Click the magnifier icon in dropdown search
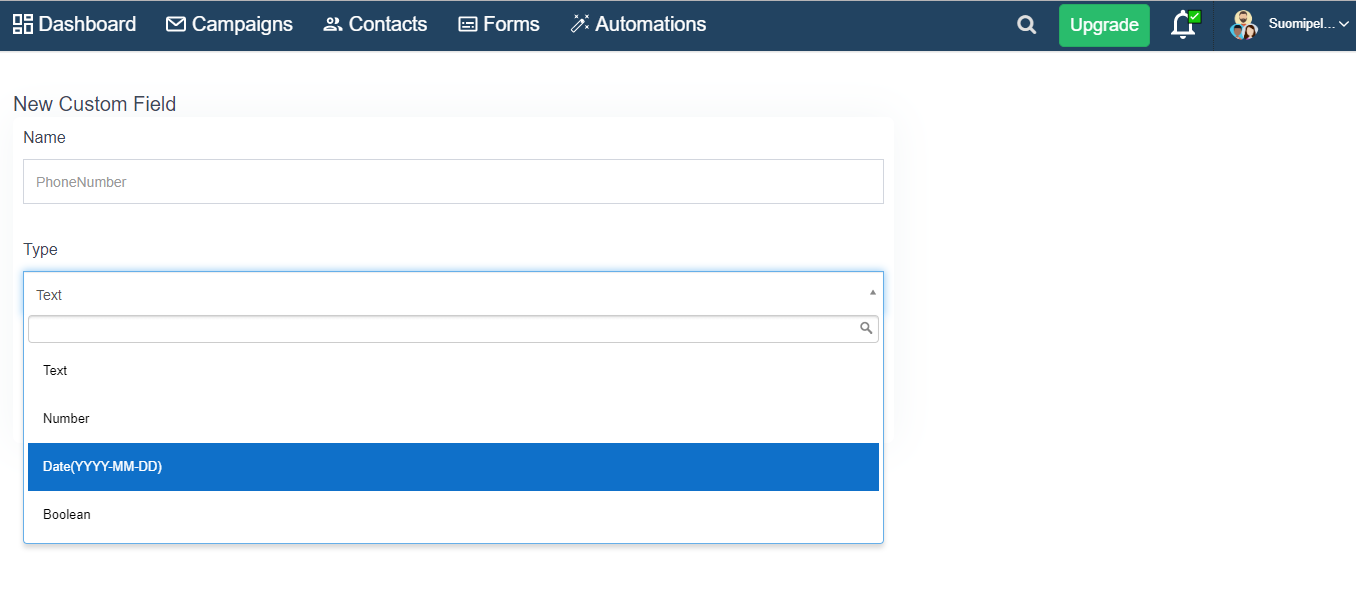1356x591 pixels. click(x=866, y=328)
